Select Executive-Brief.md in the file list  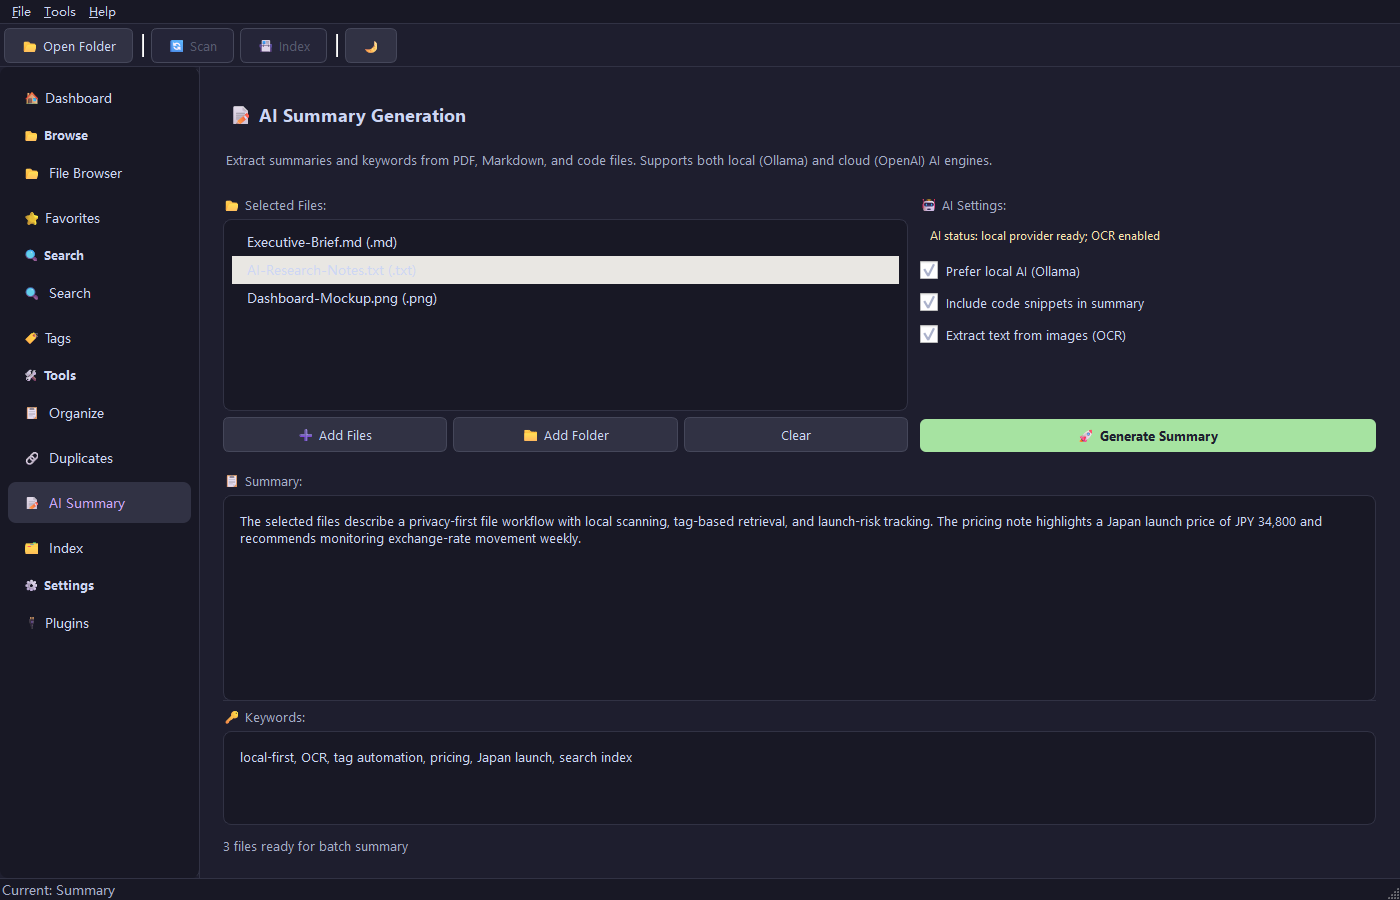(565, 242)
